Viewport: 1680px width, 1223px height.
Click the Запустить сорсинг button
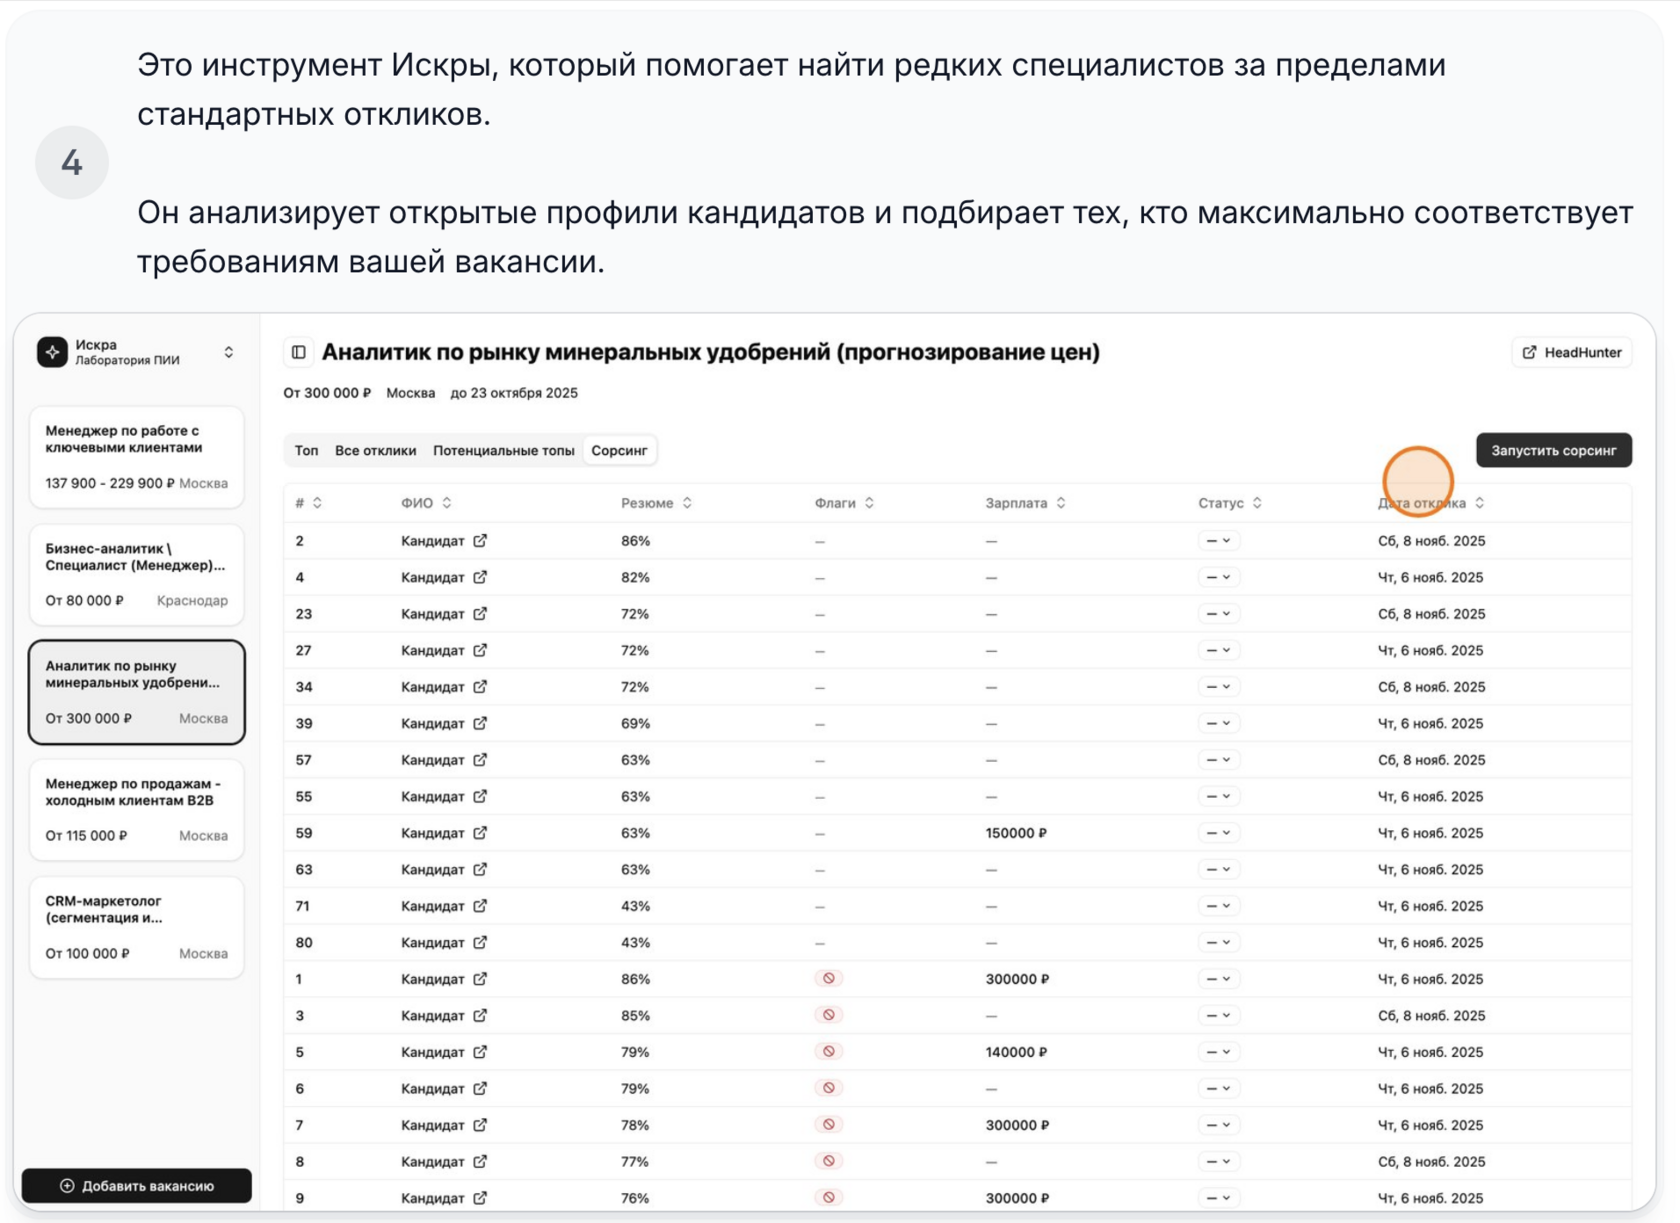[1553, 451]
